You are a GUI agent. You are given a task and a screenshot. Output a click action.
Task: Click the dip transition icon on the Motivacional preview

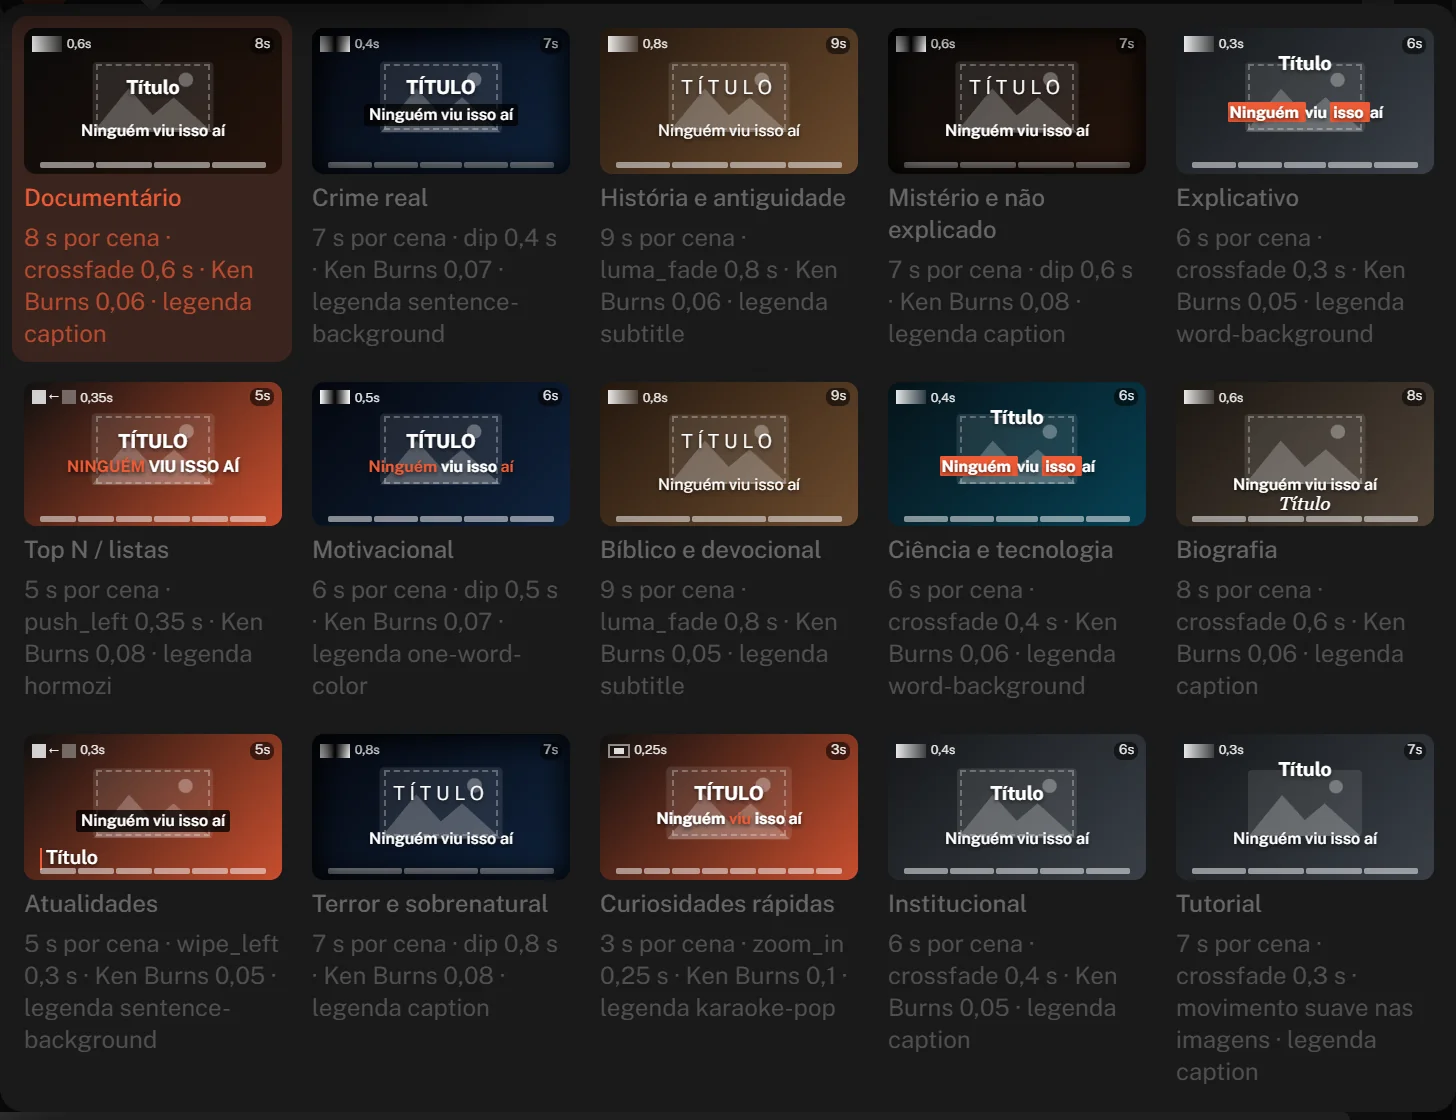[x=335, y=397]
